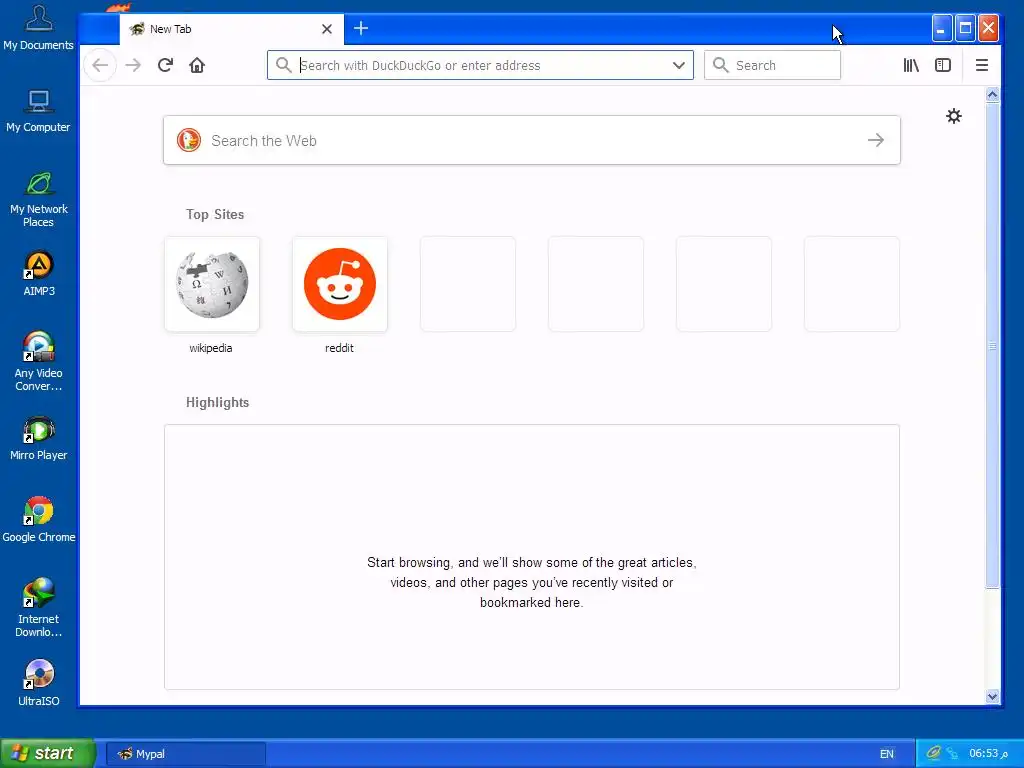Select Google Chrome desktop shortcut
1024x768 pixels.
39,520
